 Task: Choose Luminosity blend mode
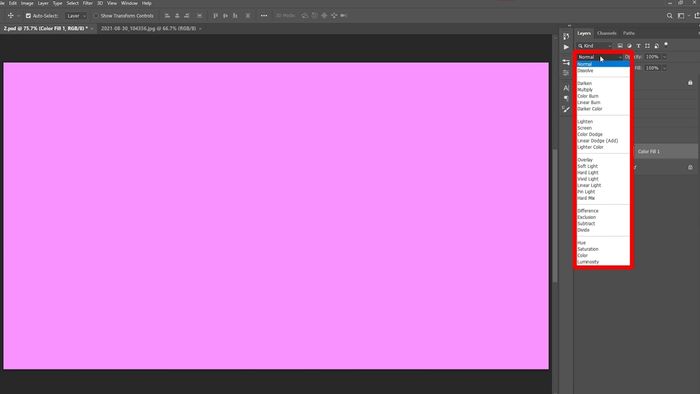[x=603, y=262]
